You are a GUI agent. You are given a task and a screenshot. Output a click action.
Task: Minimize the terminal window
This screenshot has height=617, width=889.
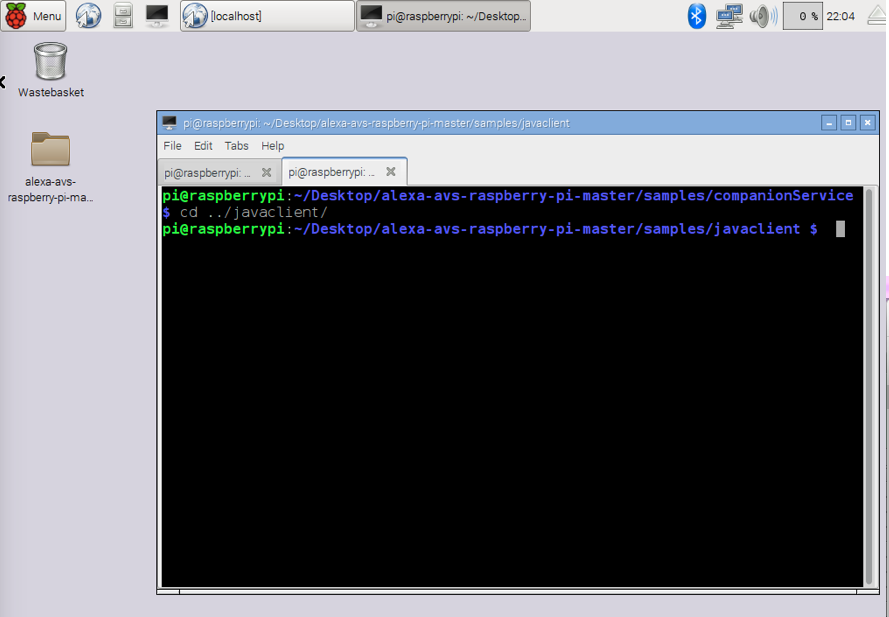click(x=829, y=122)
